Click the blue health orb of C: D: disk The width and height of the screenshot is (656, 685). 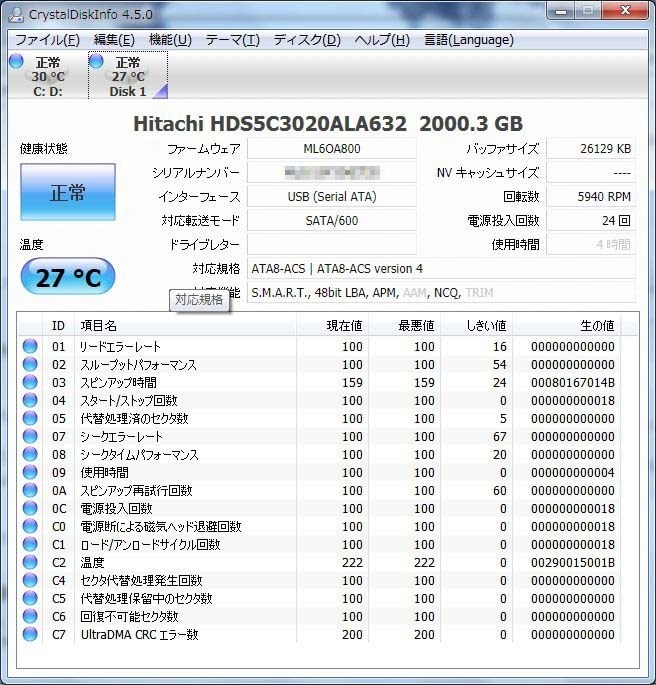click(16, 61)
